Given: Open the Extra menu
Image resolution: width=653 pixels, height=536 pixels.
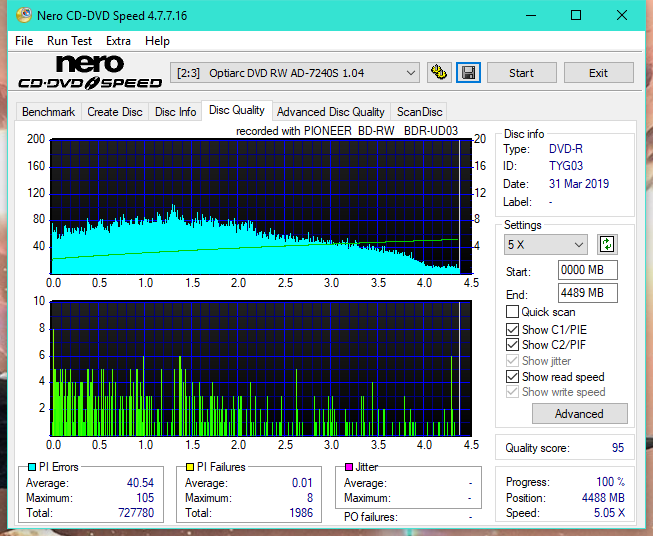Looking at the screenshot, I should coord(118,41).
